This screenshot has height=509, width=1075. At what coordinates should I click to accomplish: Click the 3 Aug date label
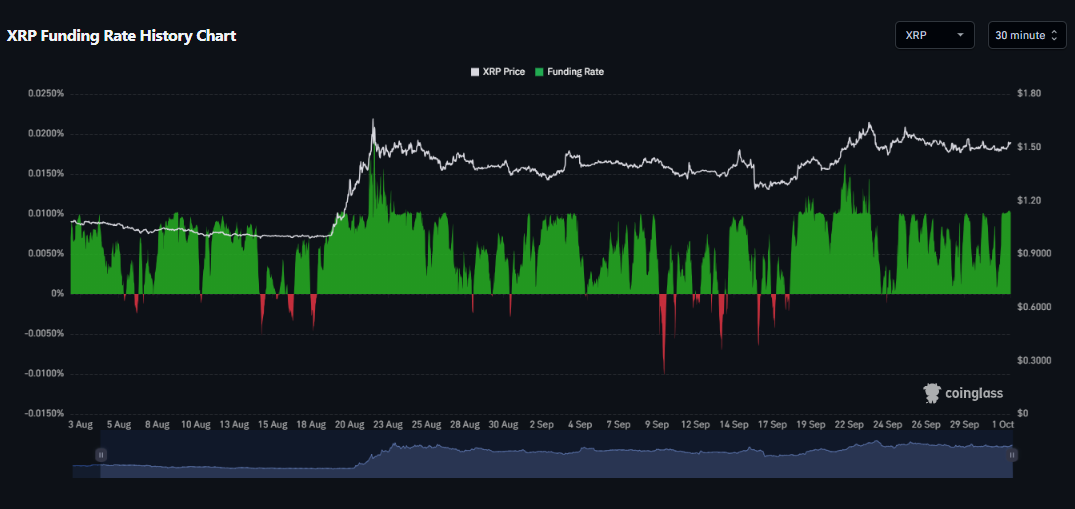pyautogui.click(x=80, y=425)
